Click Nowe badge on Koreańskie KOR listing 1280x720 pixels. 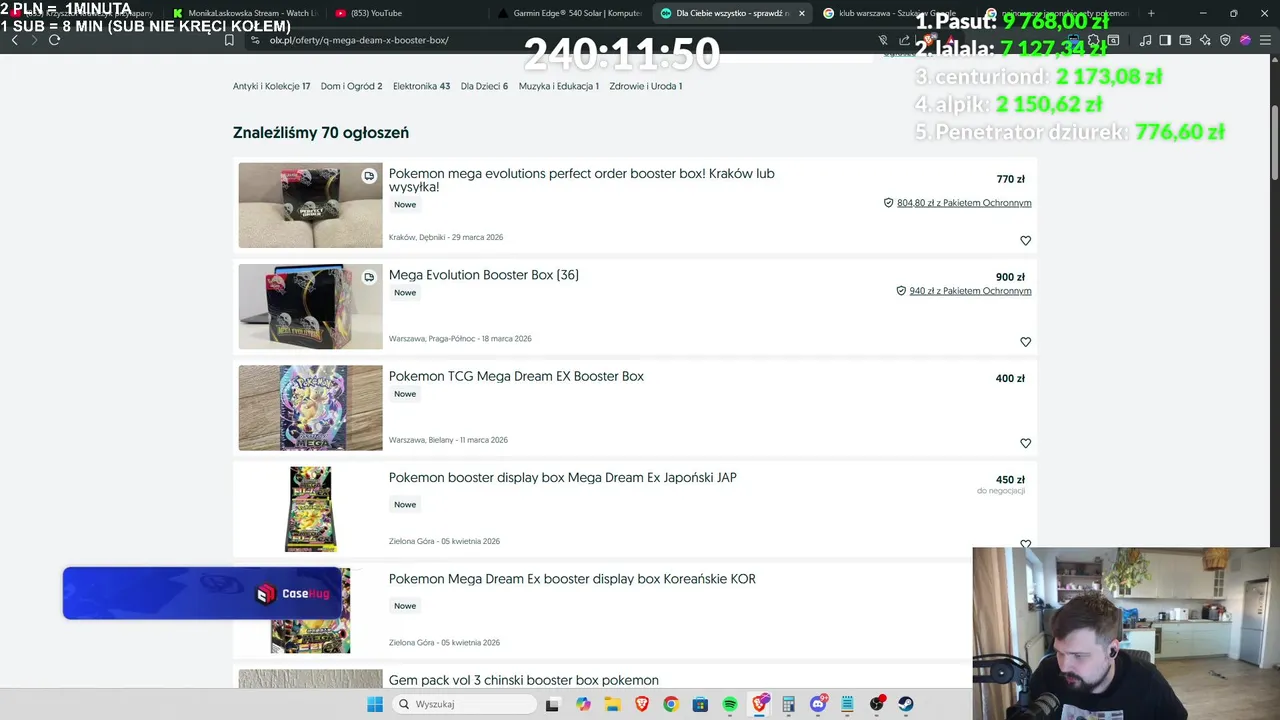tap(405, 606)
